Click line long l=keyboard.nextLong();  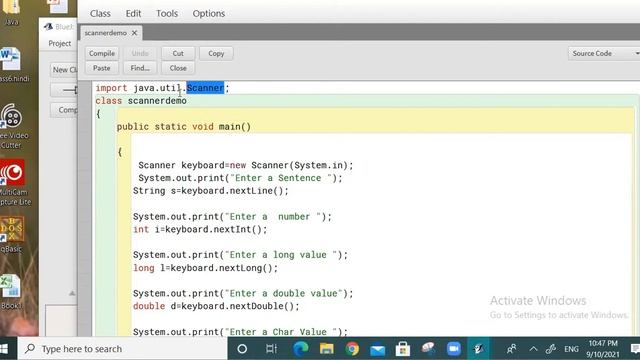[205, 268]
